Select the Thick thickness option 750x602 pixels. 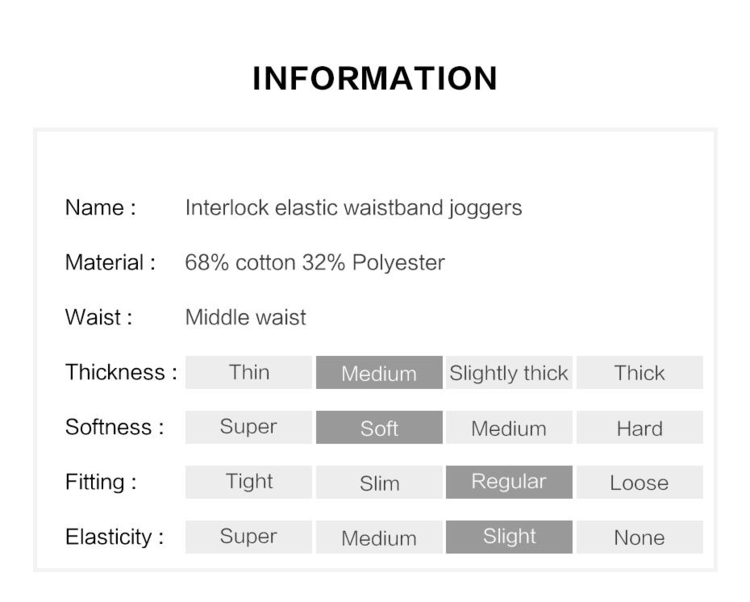[640, 372]
